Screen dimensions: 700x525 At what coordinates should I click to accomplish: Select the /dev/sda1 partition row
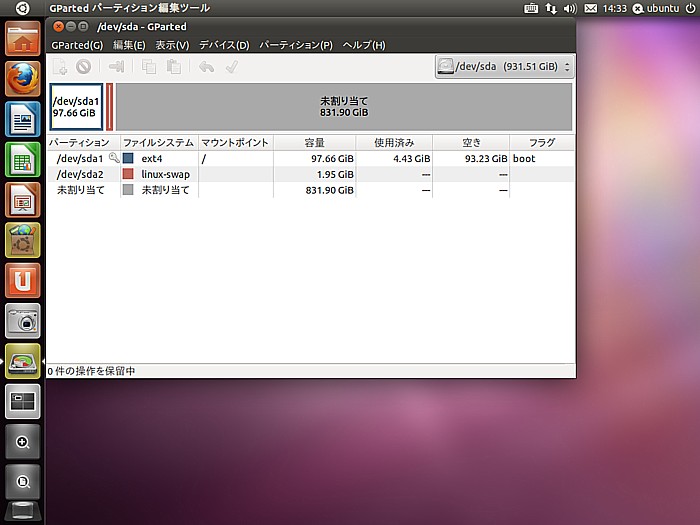pos(311,158)
